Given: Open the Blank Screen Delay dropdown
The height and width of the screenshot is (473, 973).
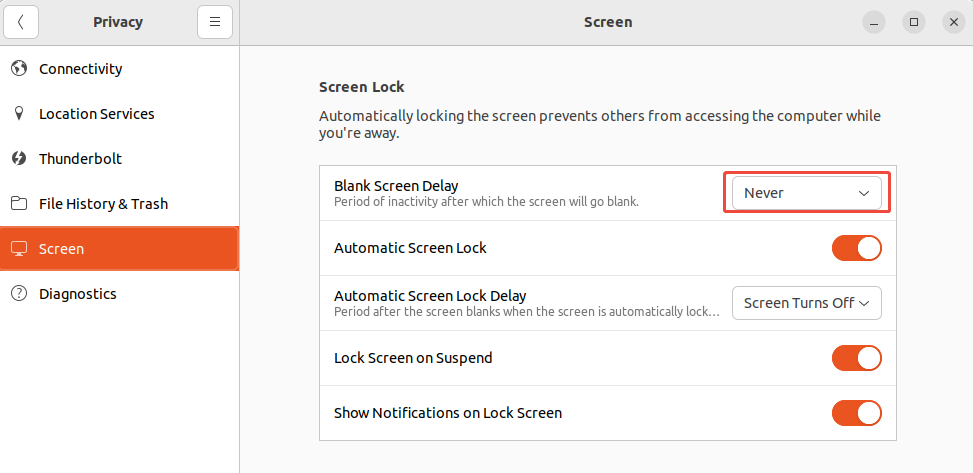Looking at the screenshot, I should coord(806,193).
